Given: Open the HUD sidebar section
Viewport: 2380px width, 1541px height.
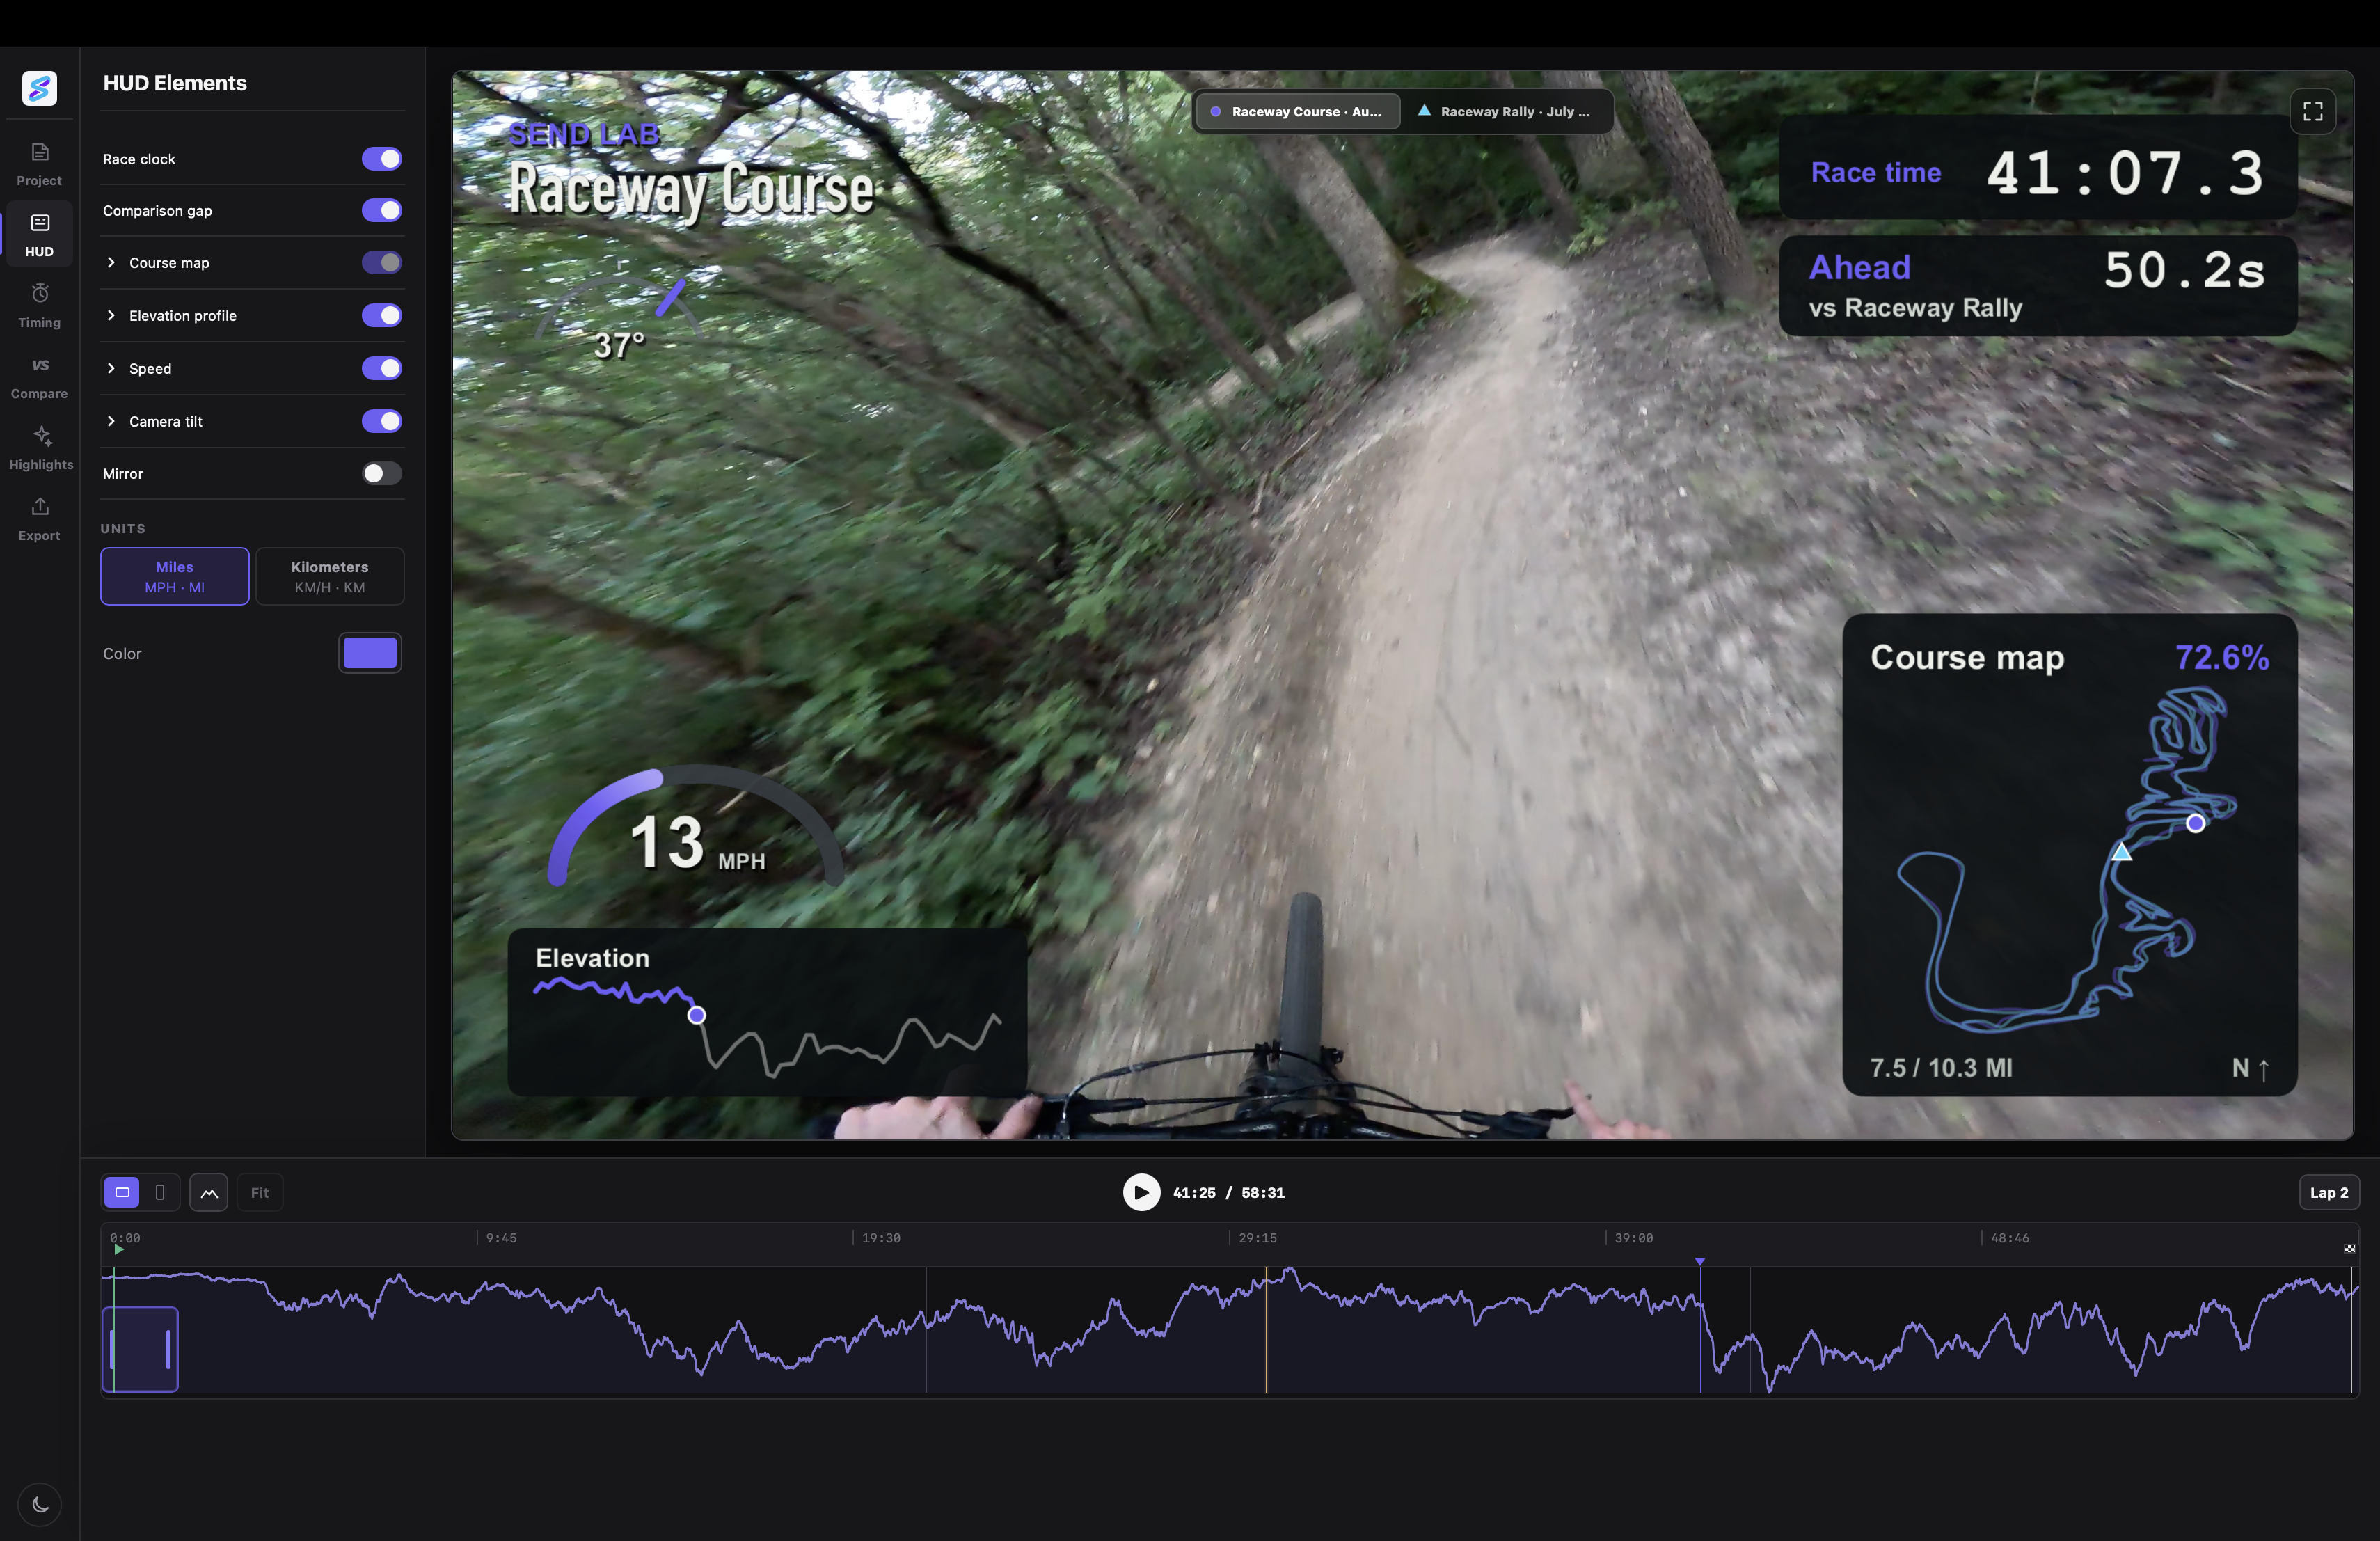Looking at the screenshot, I should pyautogui.click(x=39, y=235).
